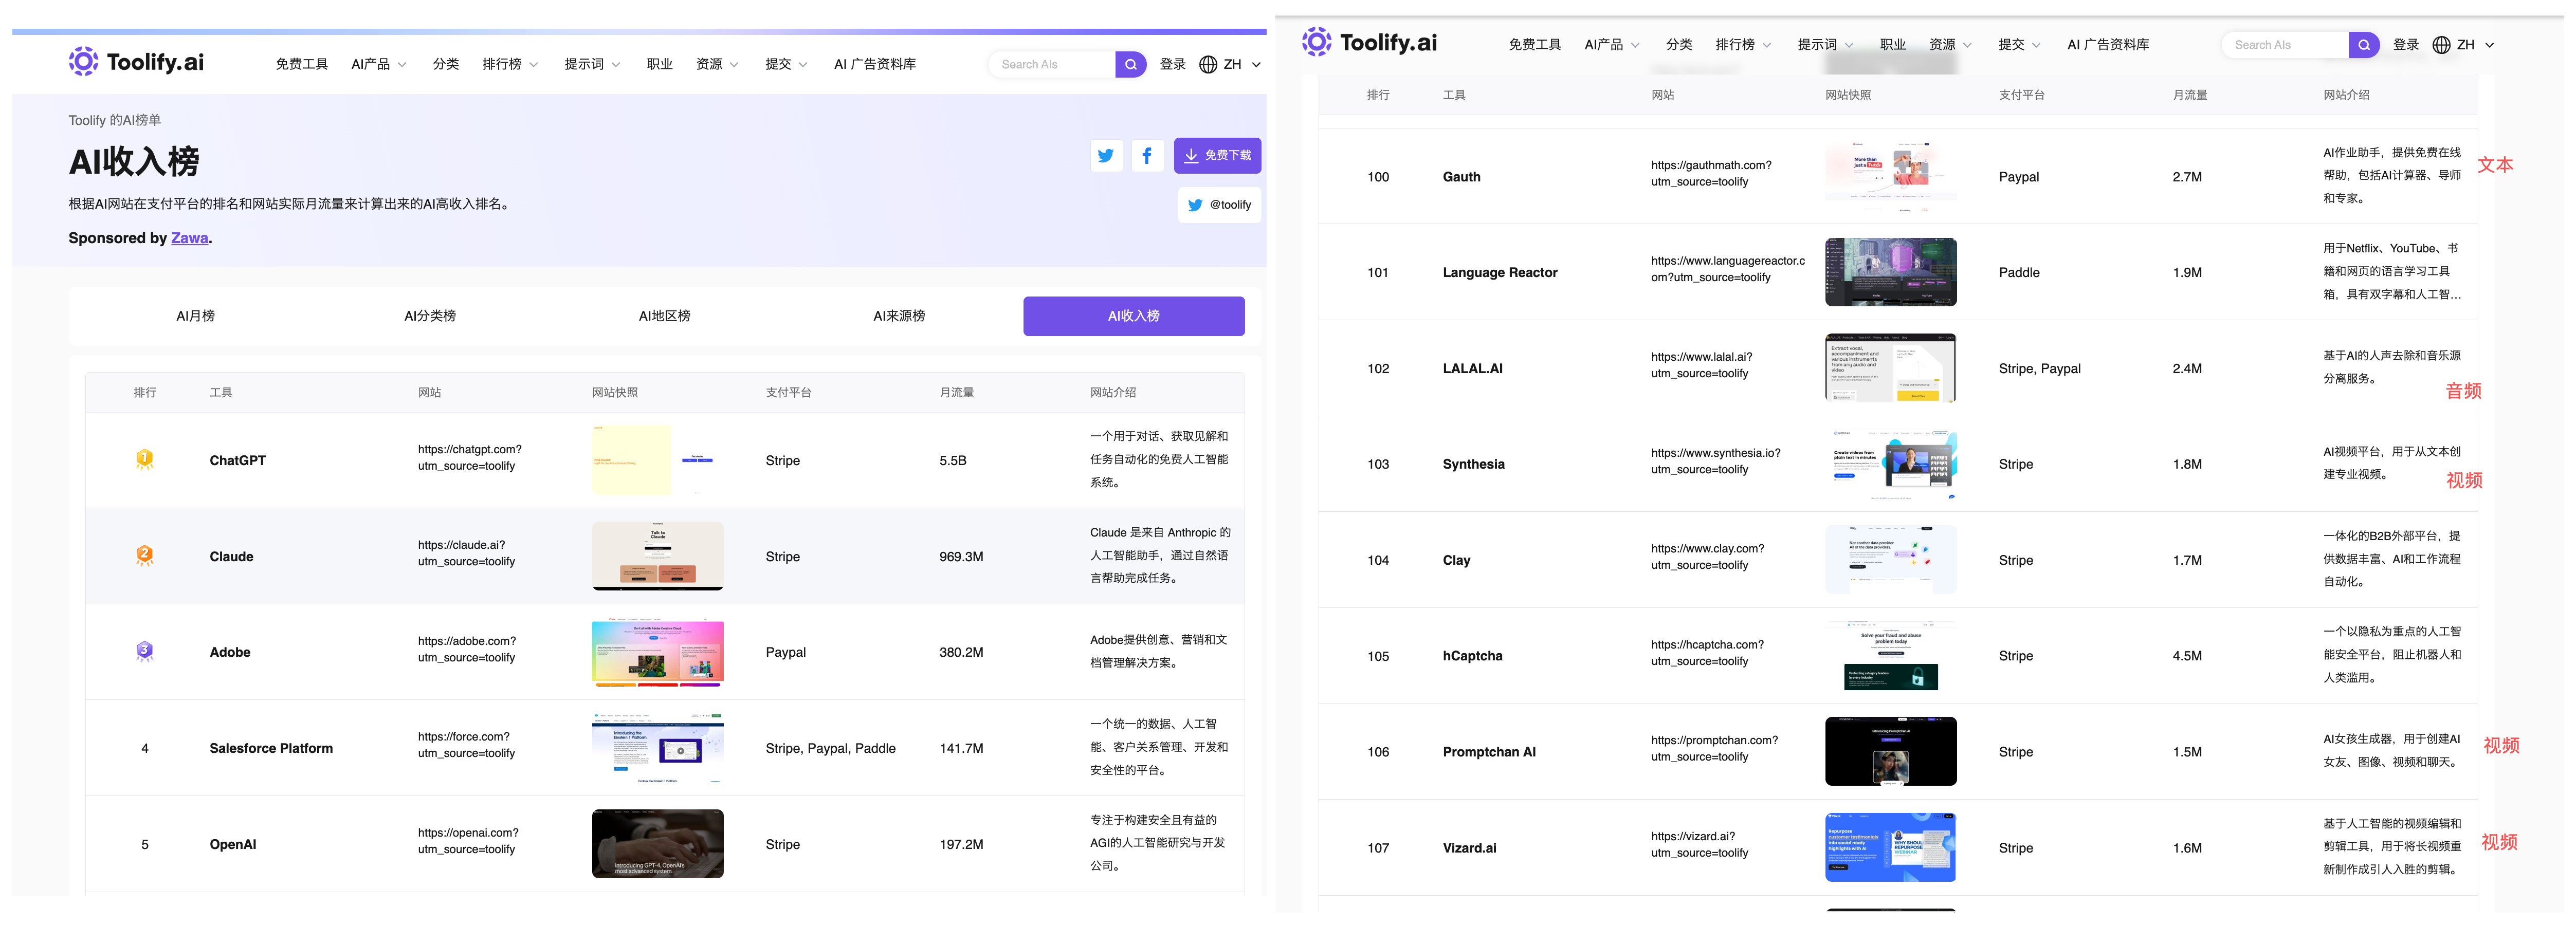Follow the Zawa sponsor link
Image resolution: width=2576 pixels, height=925 pixels.
point(190,238)
